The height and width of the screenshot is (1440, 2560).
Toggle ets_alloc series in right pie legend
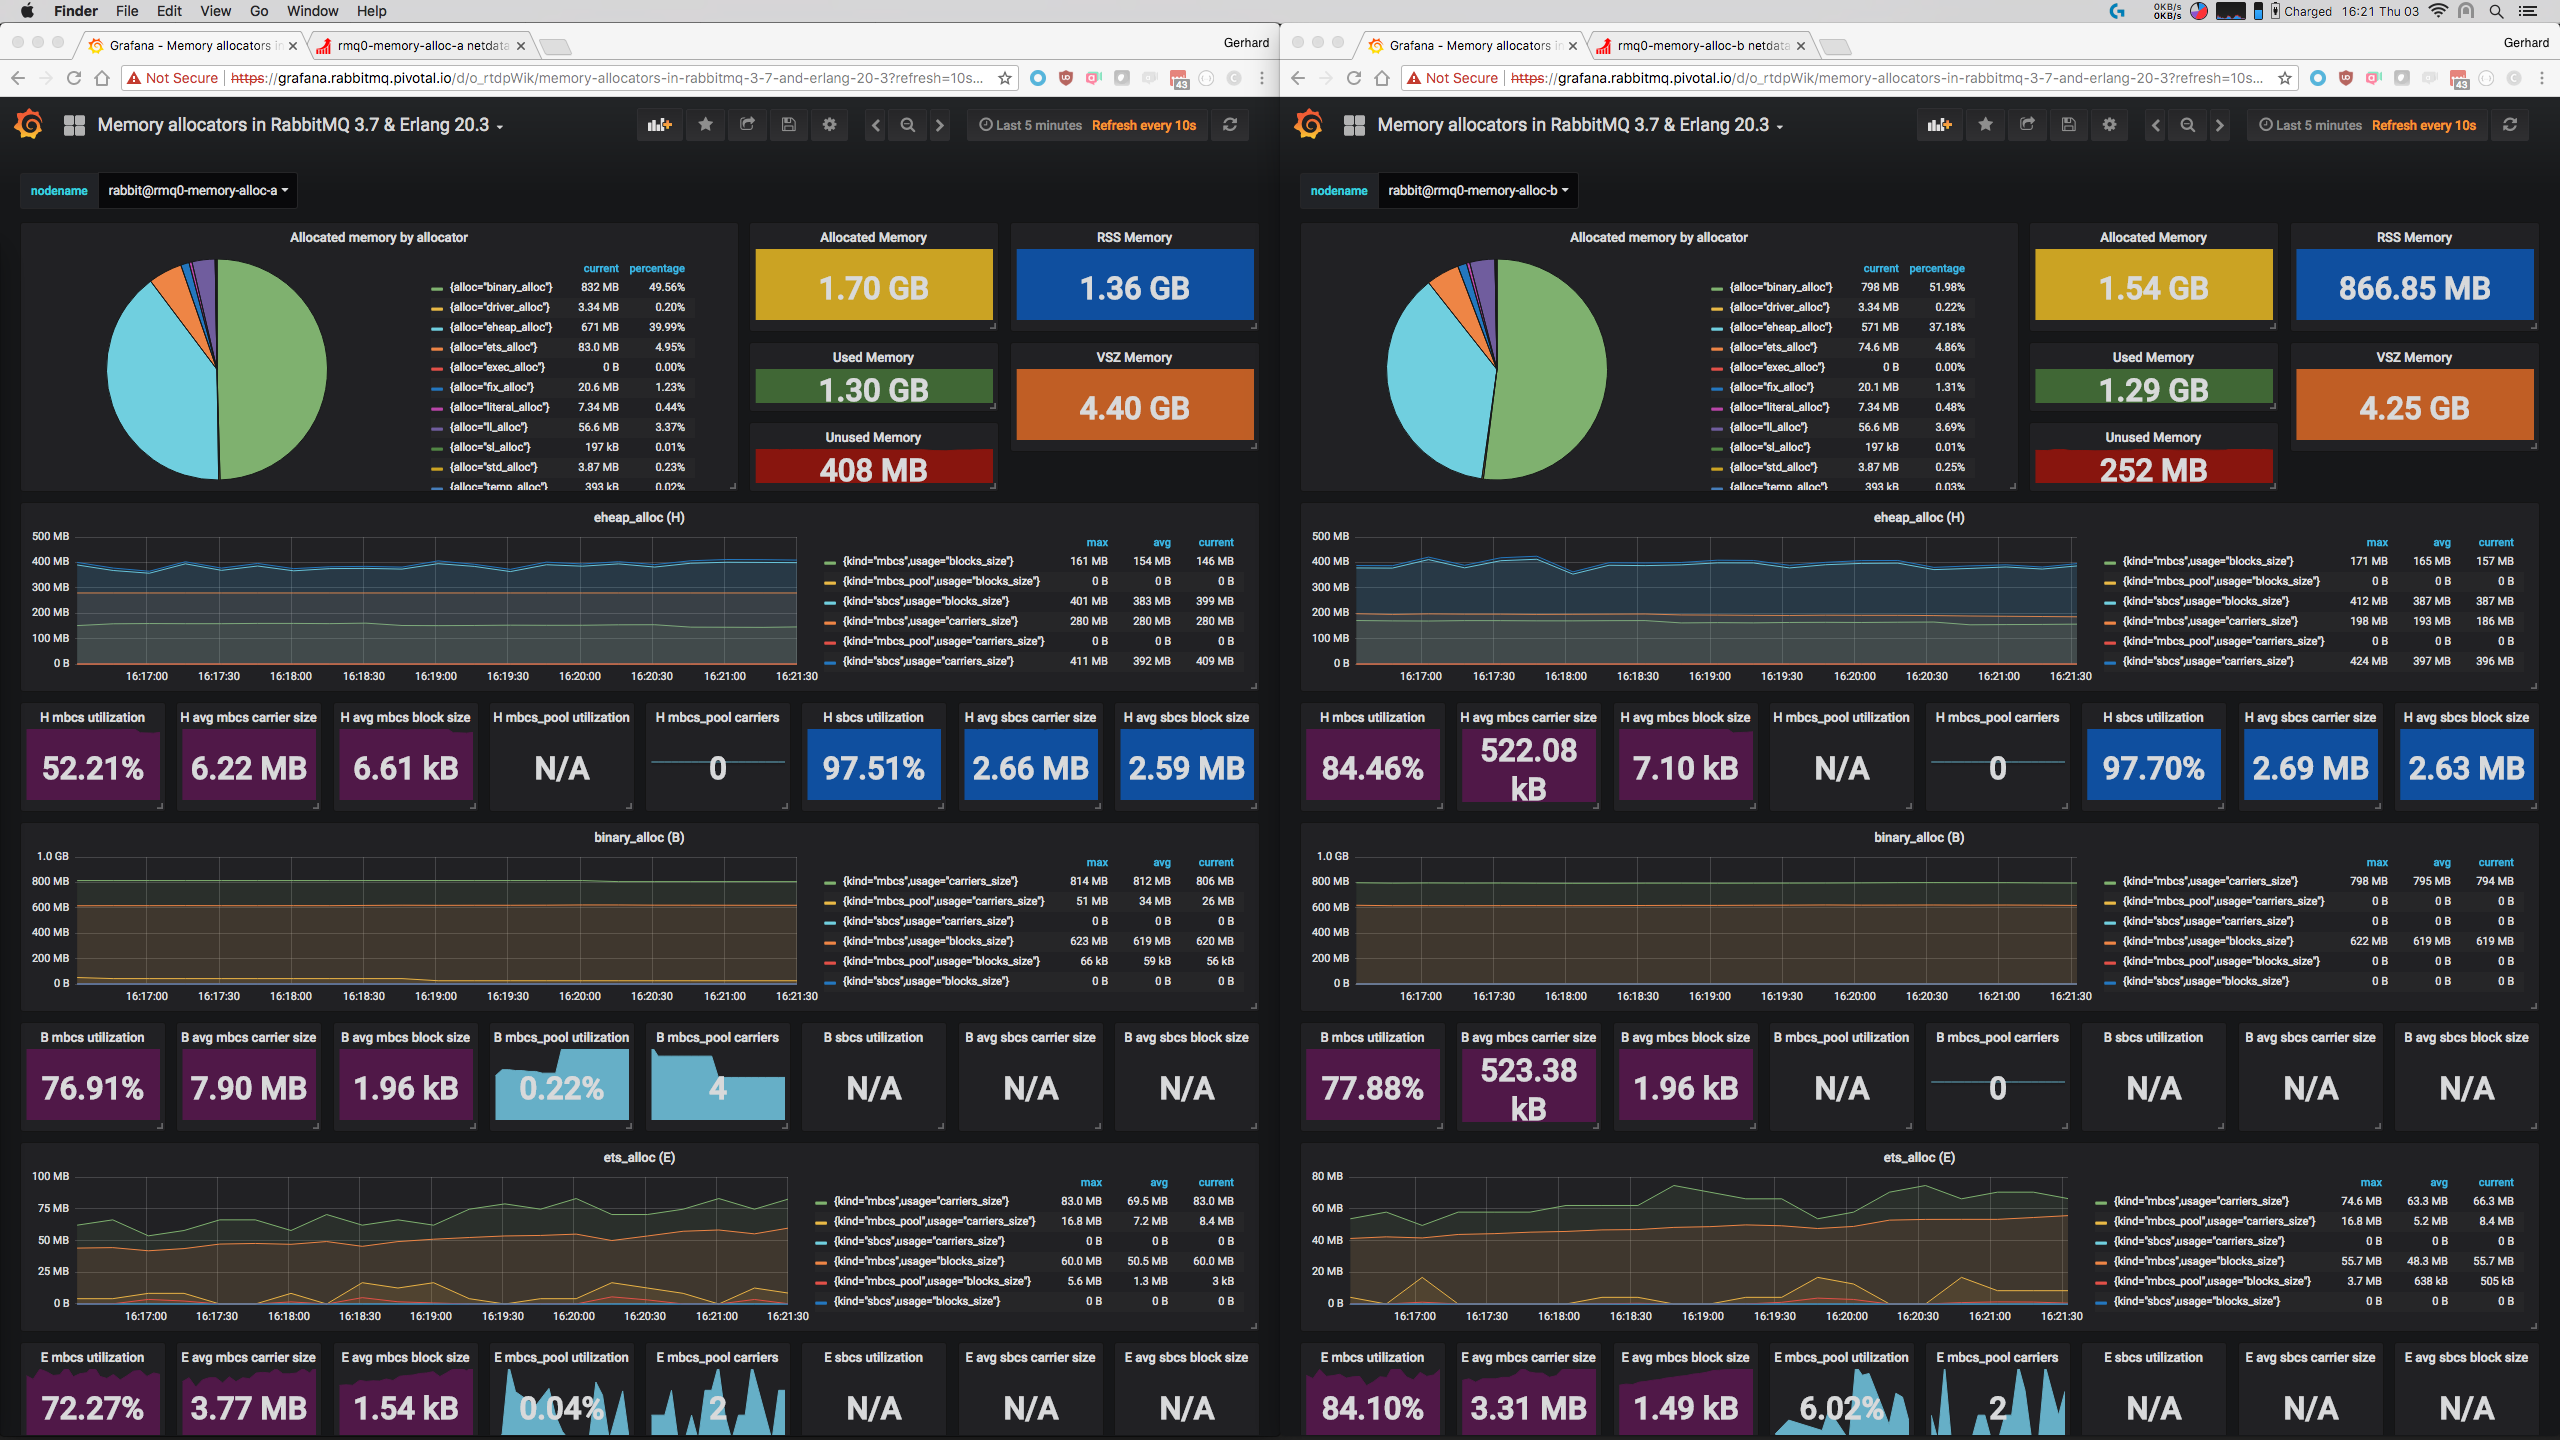(1773, 347)
